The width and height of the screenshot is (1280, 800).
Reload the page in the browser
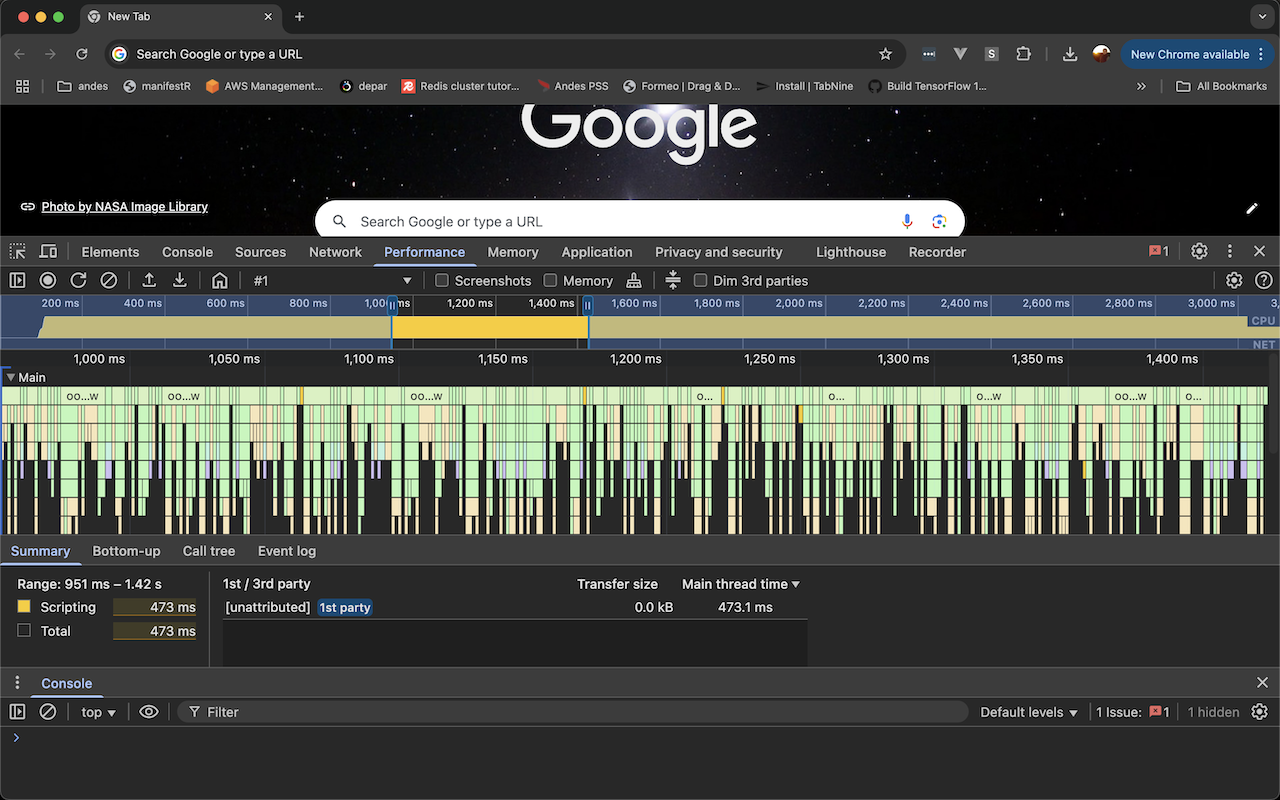(x=82, y=54)
